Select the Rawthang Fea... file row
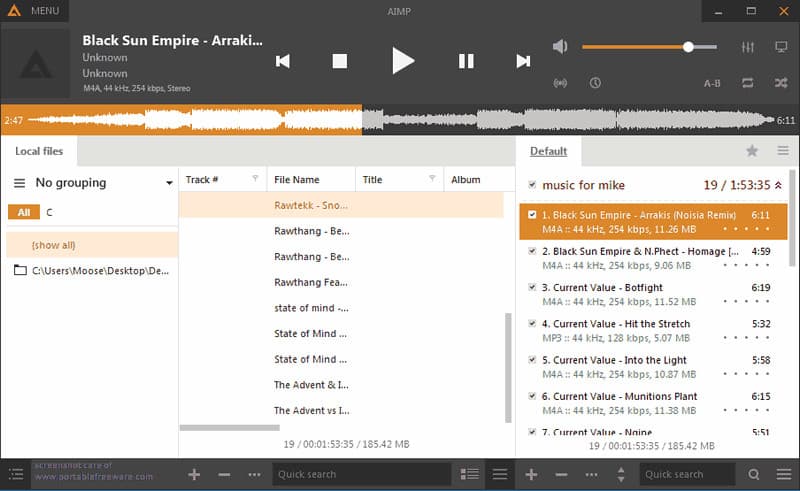Image resolution: width=800 pixels, height=491 pixels. [341, 282]
